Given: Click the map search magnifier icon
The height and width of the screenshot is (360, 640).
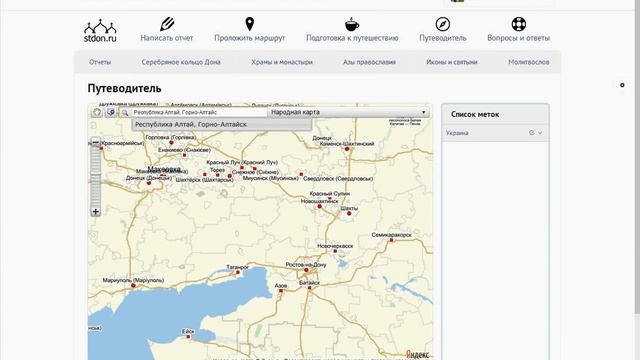Looking at the screenshot, I should tap(125, 113).
